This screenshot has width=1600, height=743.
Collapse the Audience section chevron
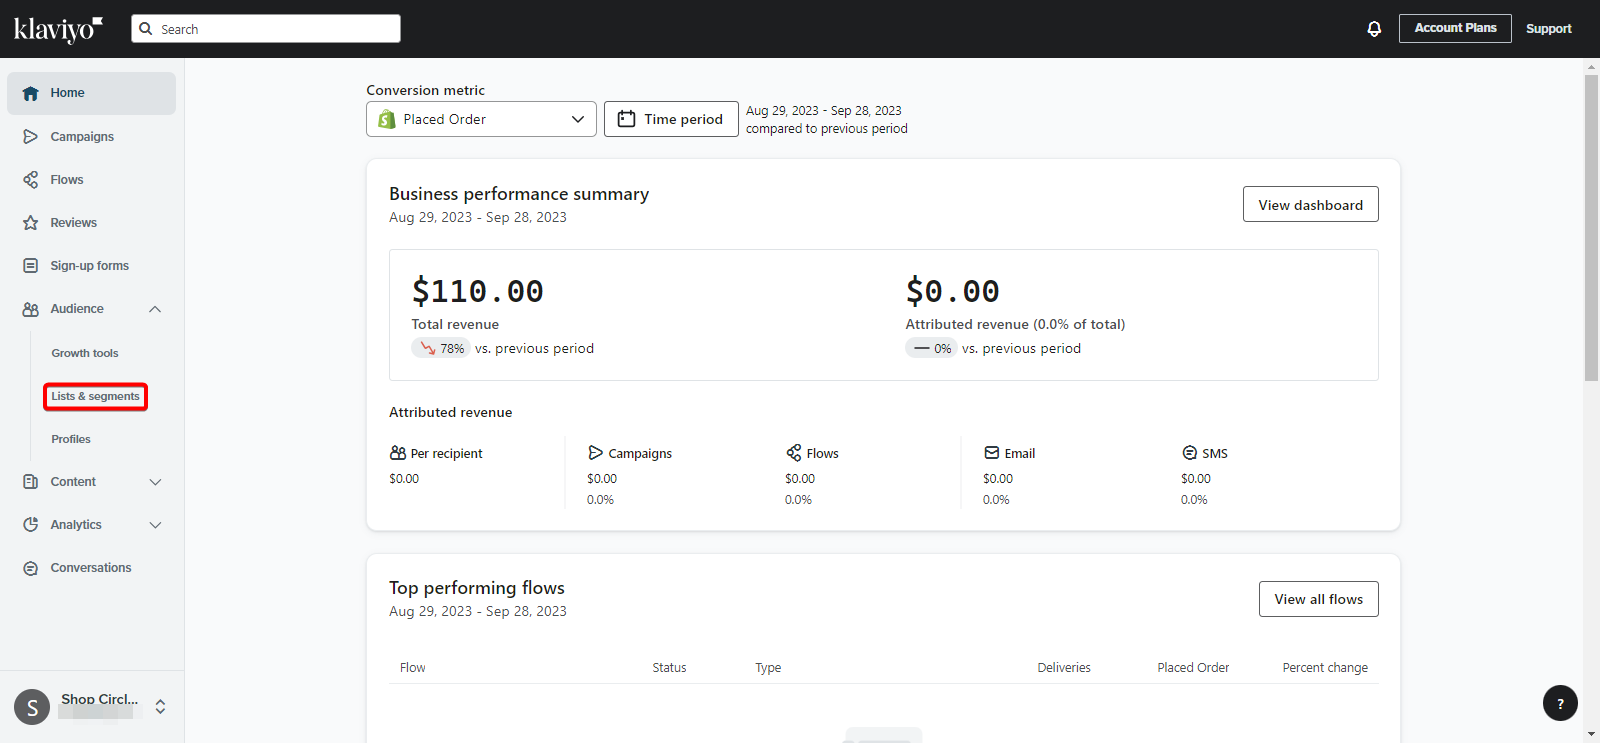tap(155, 309)
